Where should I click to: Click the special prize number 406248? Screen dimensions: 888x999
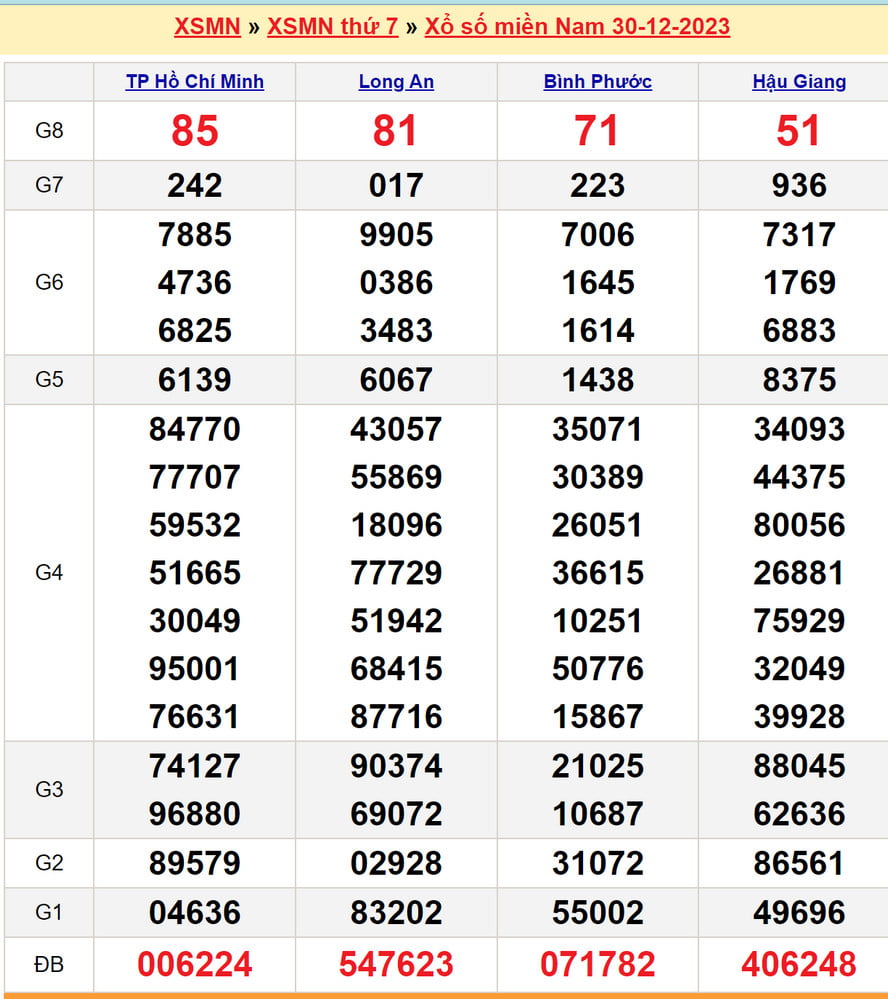click(x=799, y=965)
